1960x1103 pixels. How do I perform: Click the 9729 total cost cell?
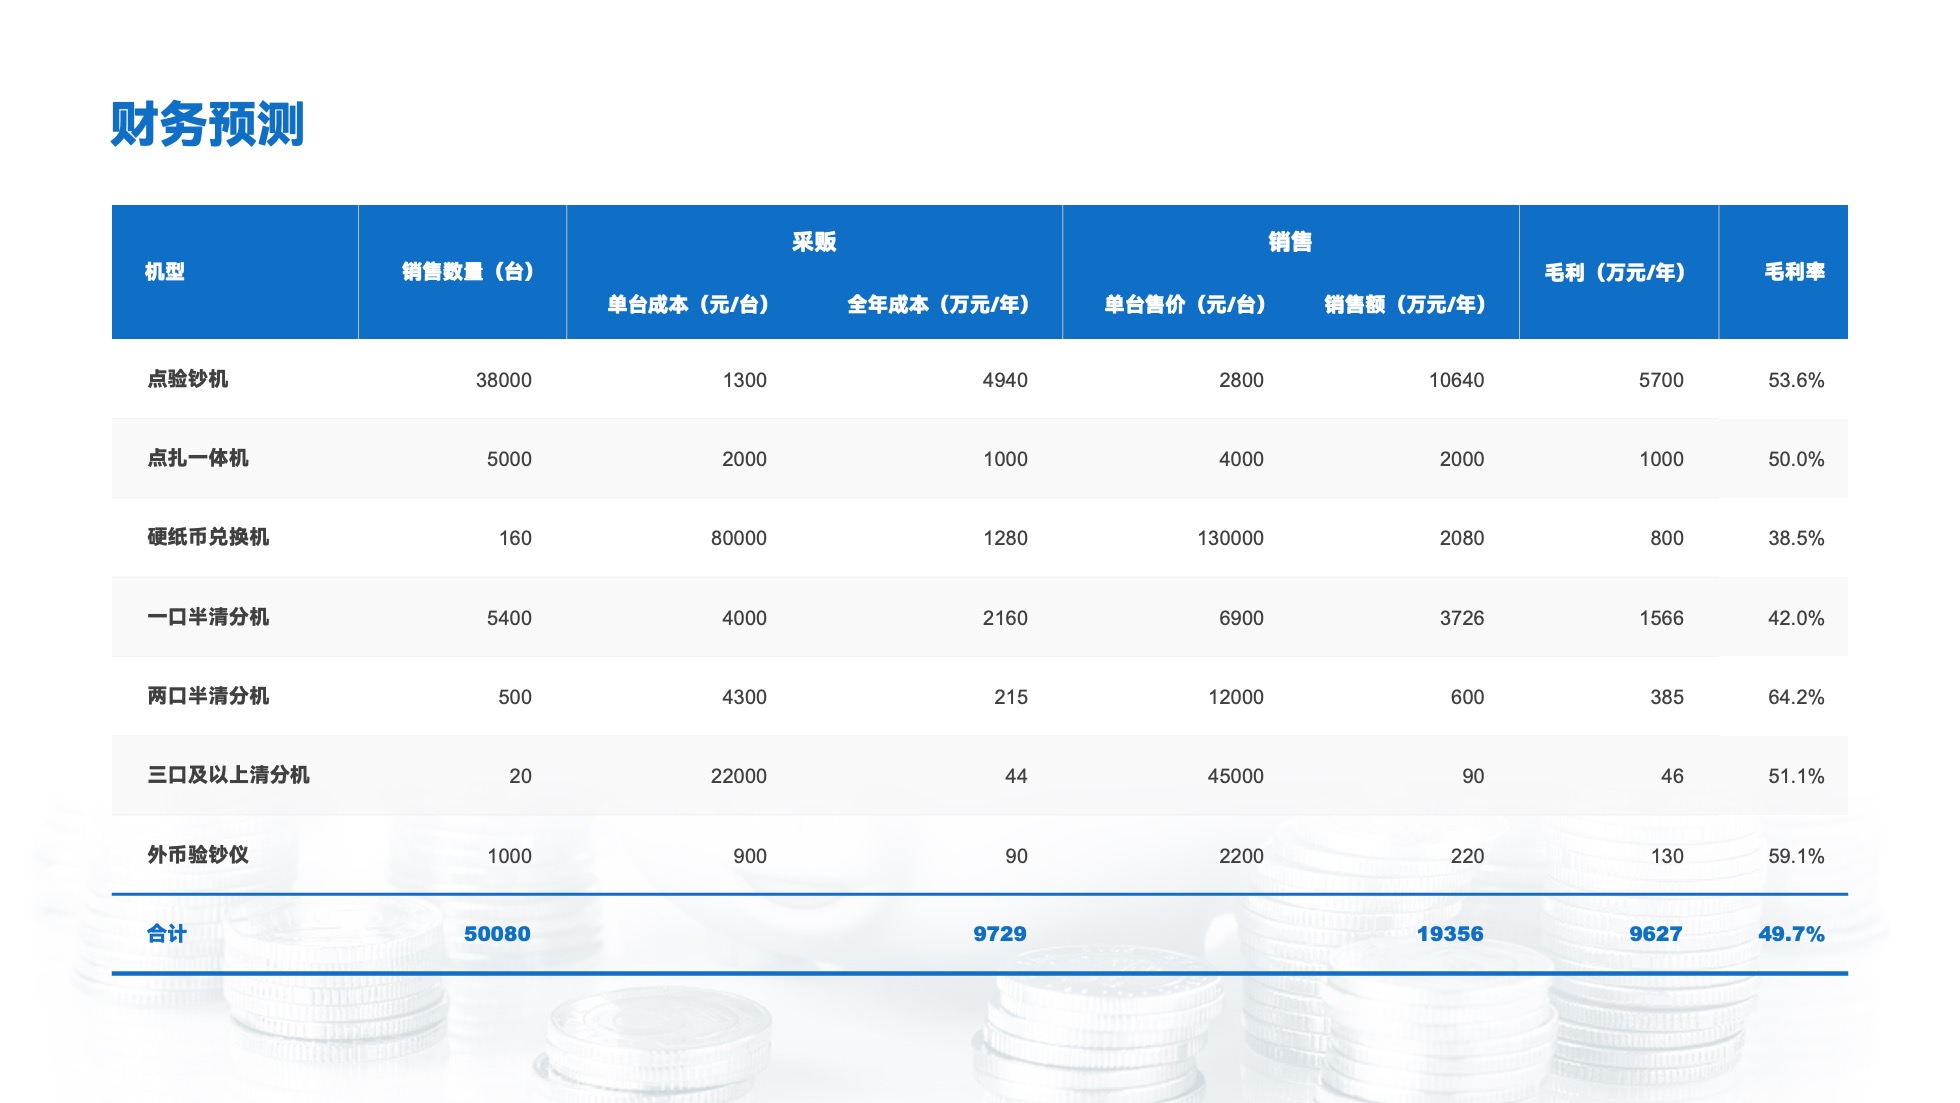(1000, 934)
